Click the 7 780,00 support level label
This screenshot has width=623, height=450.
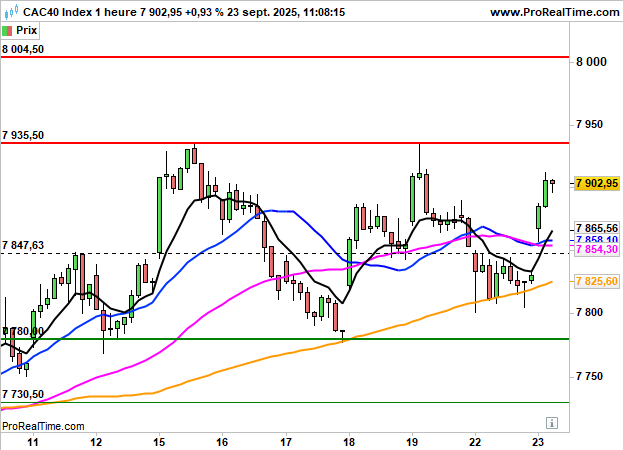pos(23,331)
